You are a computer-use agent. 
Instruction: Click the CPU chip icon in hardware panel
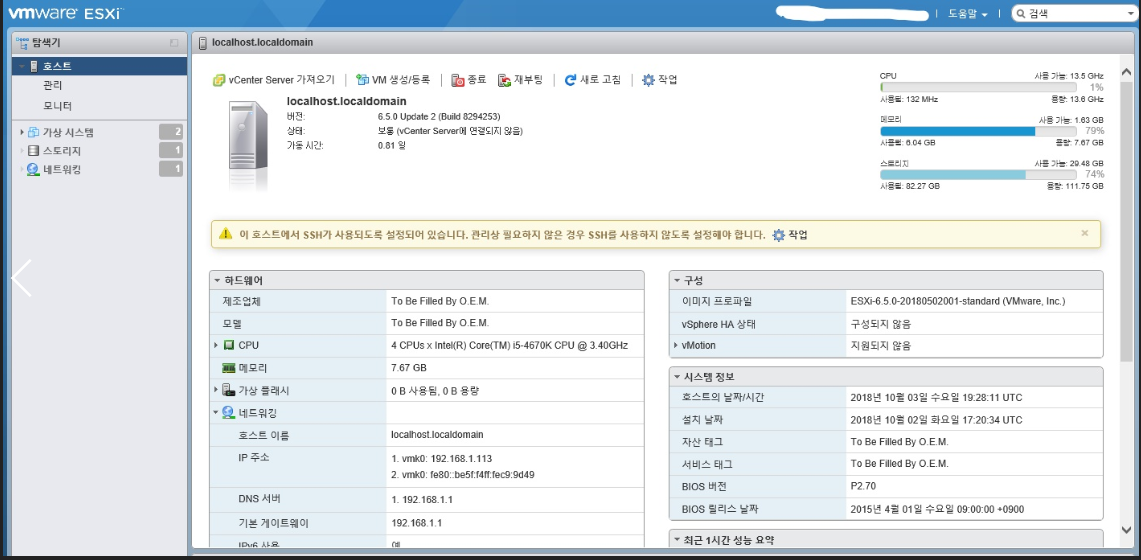click(x=228, y=345)
